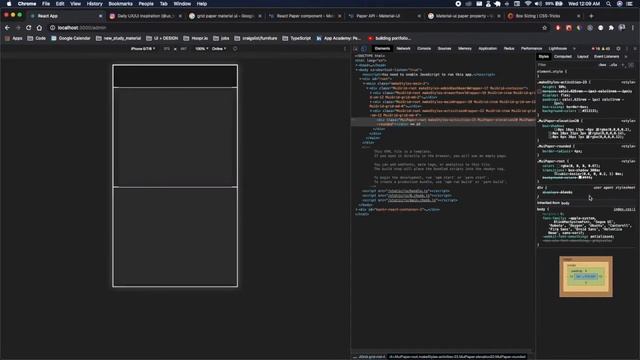Bookmark this page star icon
This screenshot has height=360, width=640.
[544, 28]
